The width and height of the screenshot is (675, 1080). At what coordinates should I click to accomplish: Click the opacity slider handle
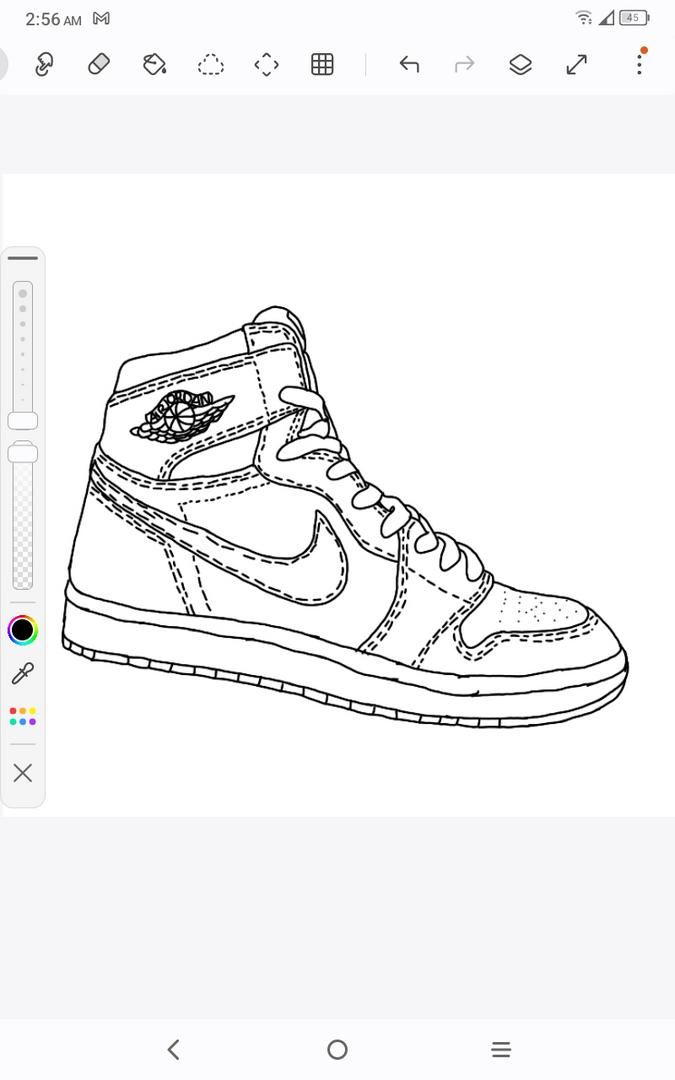point(23,453)
